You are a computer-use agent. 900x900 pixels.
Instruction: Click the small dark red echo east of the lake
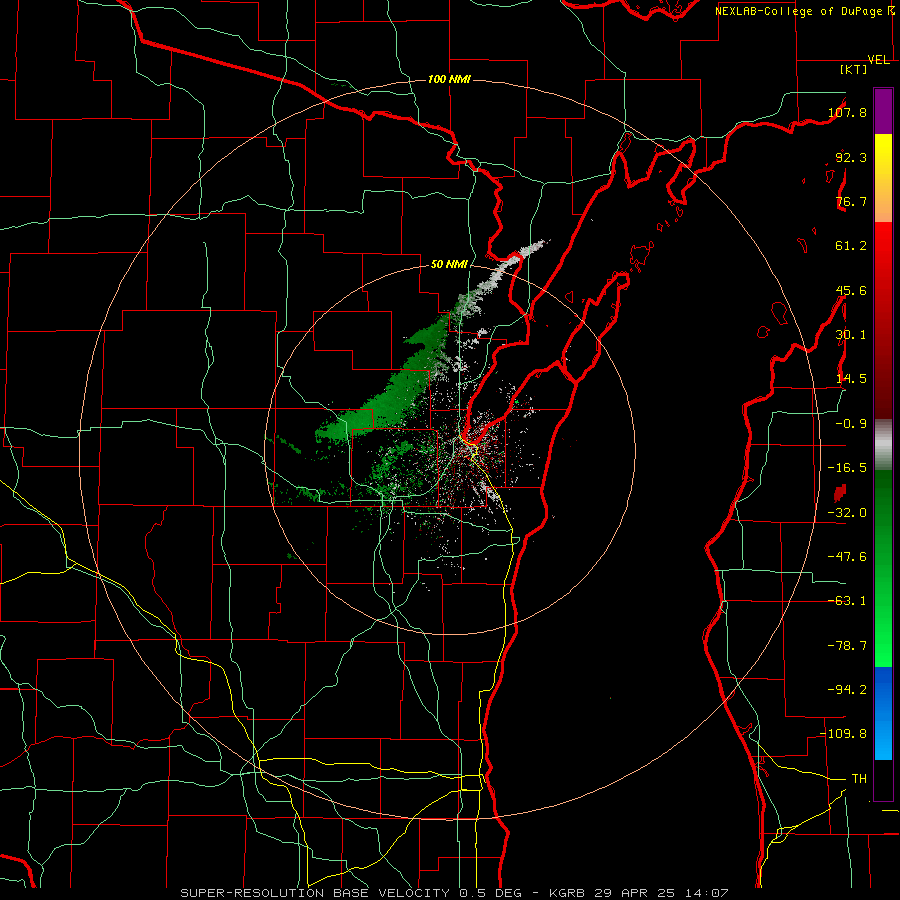click(x=840, y=492)
